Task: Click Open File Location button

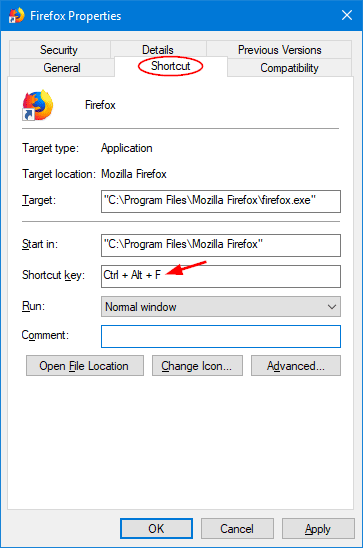Action: 85,366
